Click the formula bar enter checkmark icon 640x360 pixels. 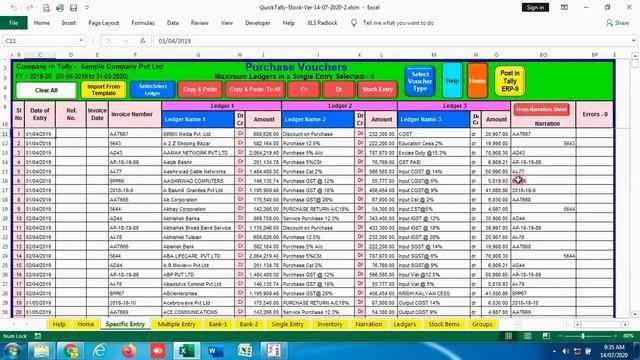coord(126,41)
